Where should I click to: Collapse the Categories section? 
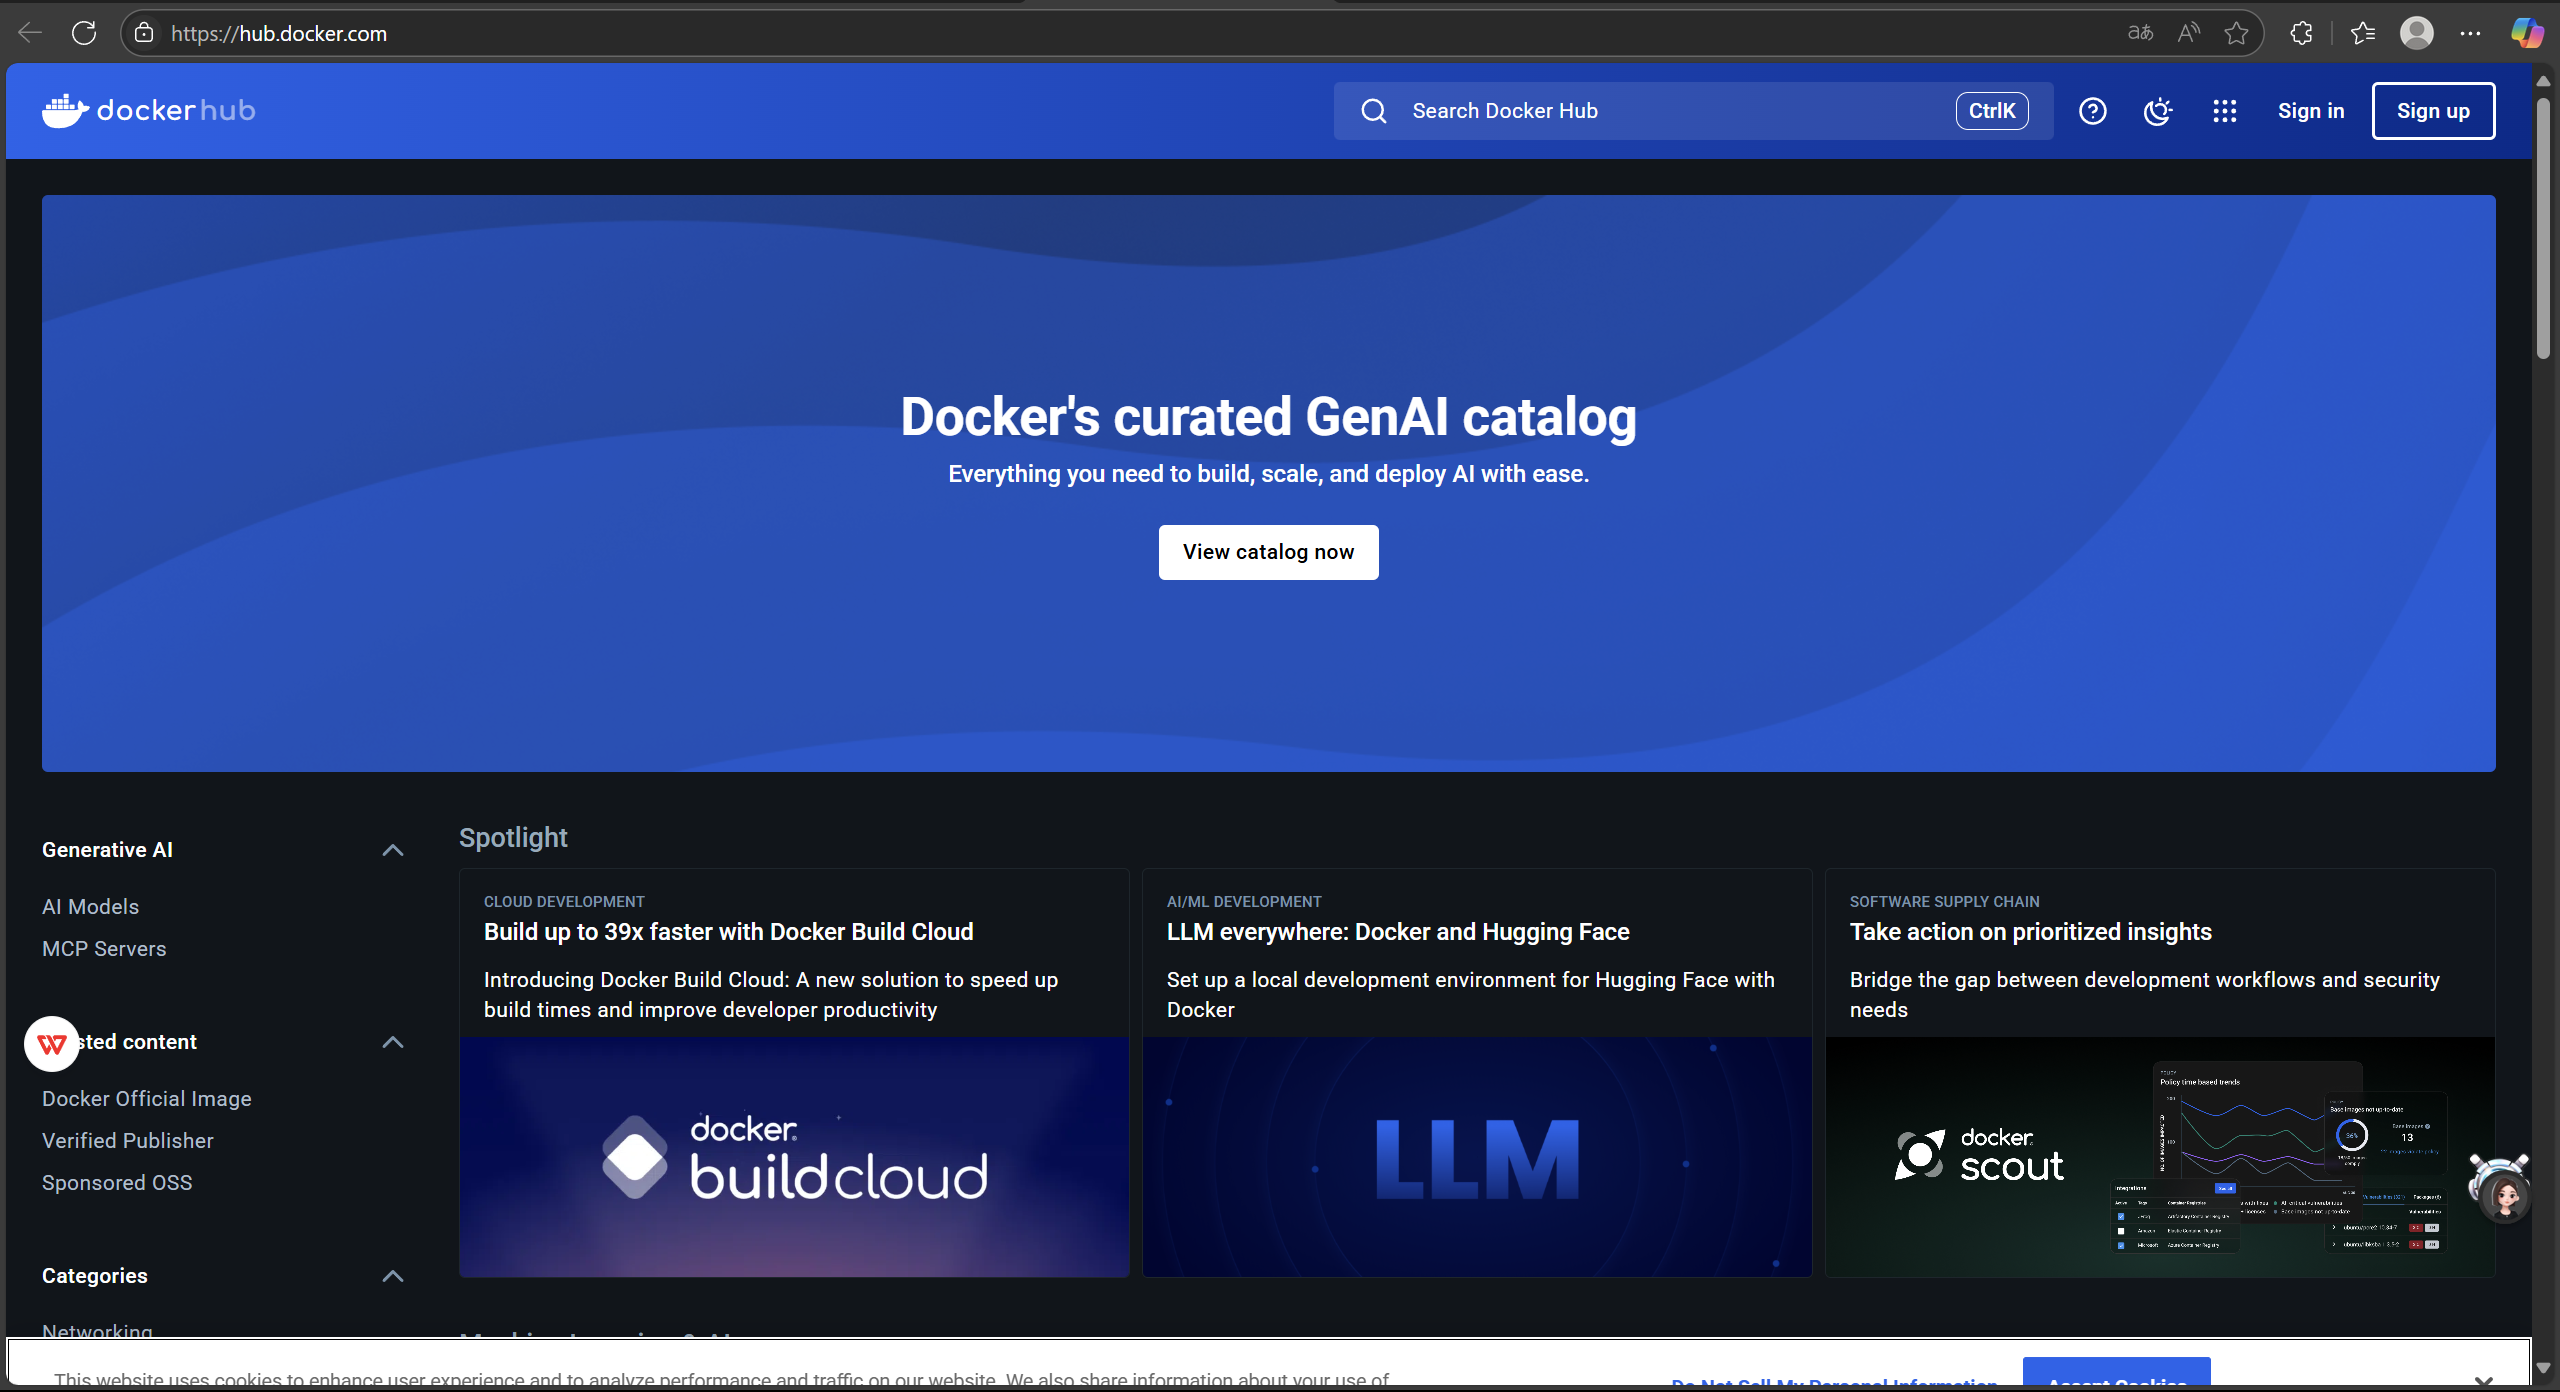click(x=393, y=1276)
